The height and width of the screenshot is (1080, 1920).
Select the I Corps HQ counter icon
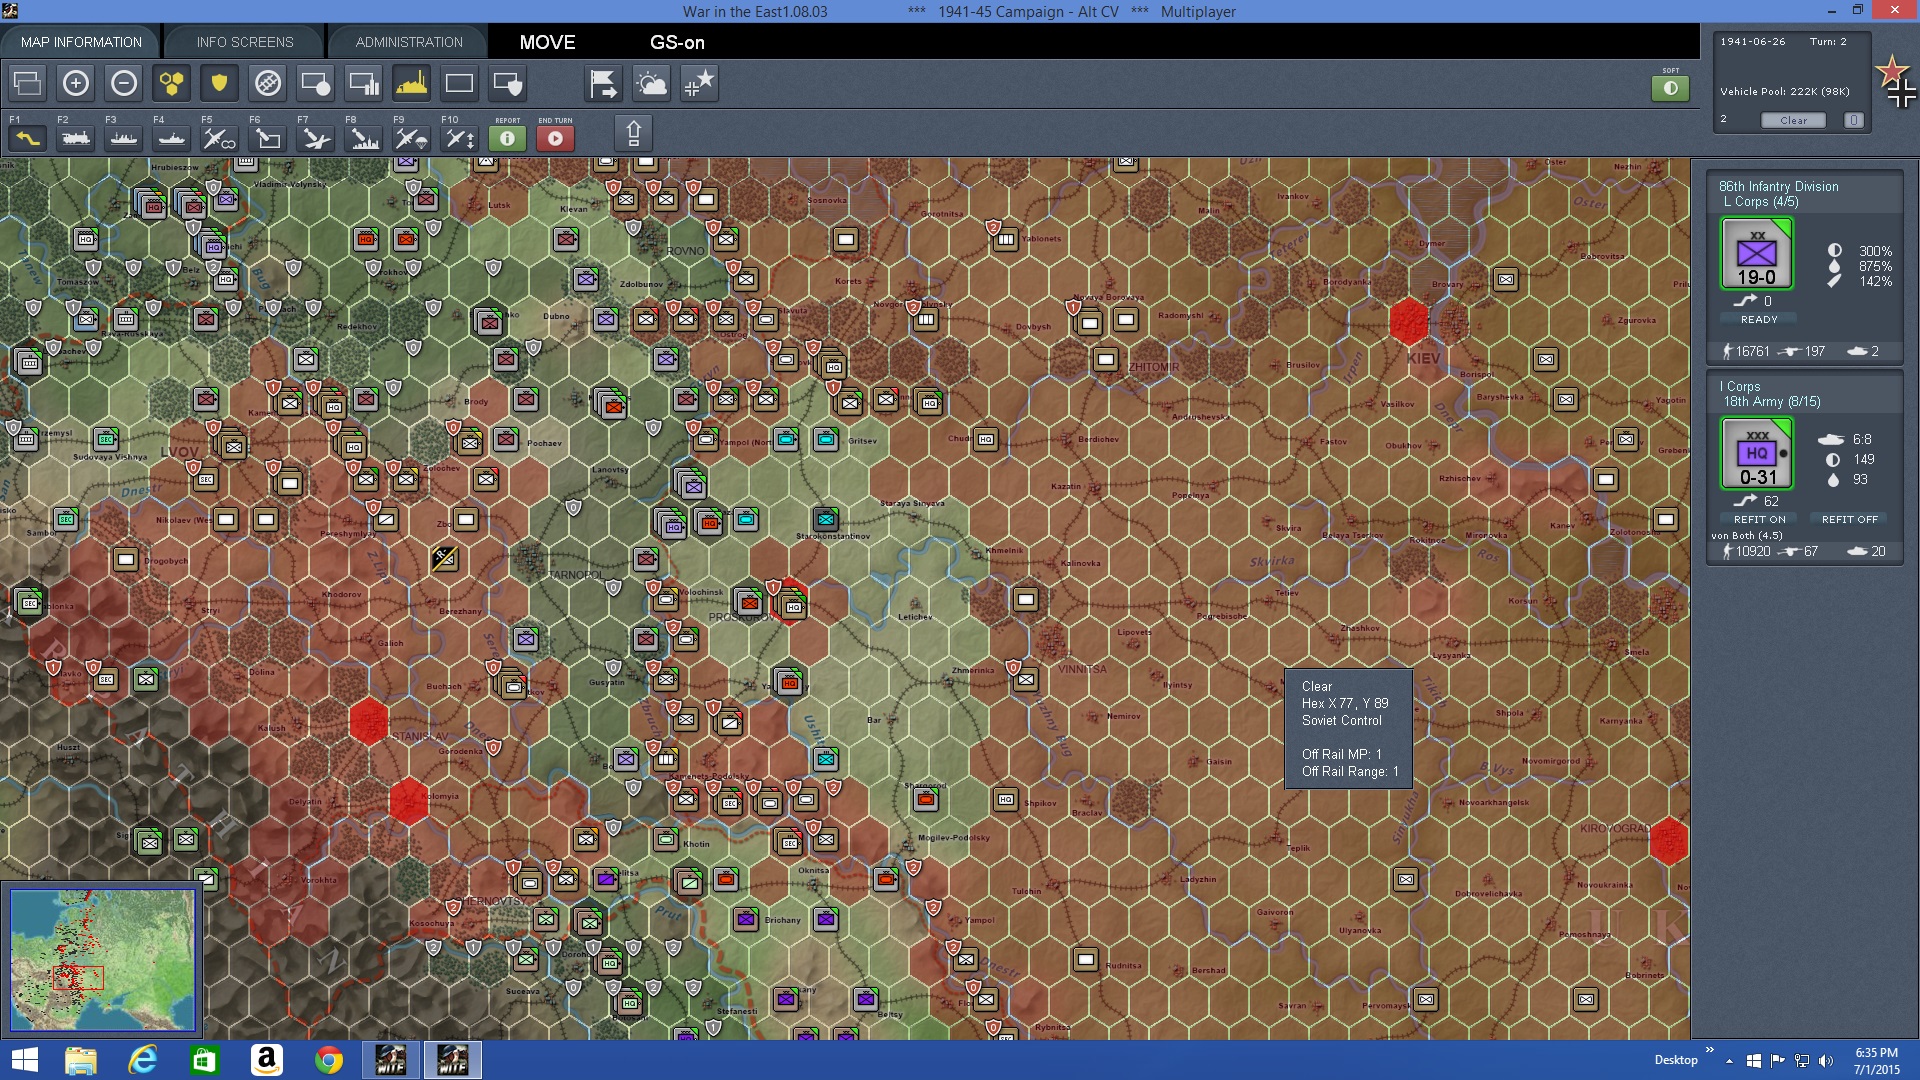(x=1757, y=453)
